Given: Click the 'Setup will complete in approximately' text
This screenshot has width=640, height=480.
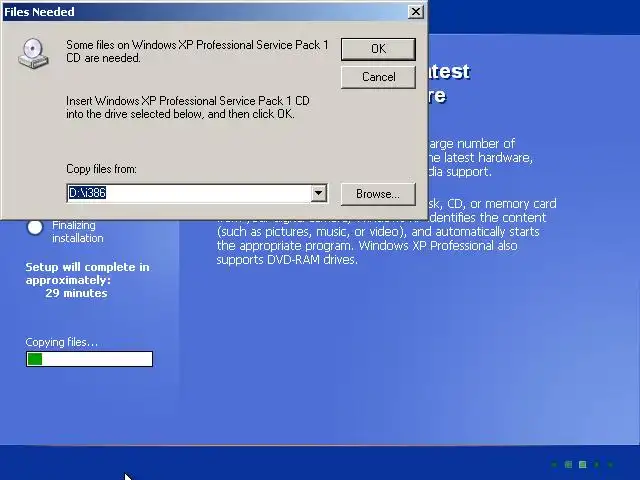Looking at the screenshot, I should (87, 273).
